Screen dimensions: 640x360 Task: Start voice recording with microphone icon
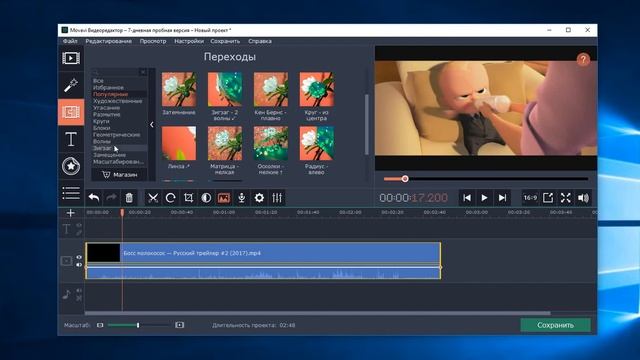242,198
